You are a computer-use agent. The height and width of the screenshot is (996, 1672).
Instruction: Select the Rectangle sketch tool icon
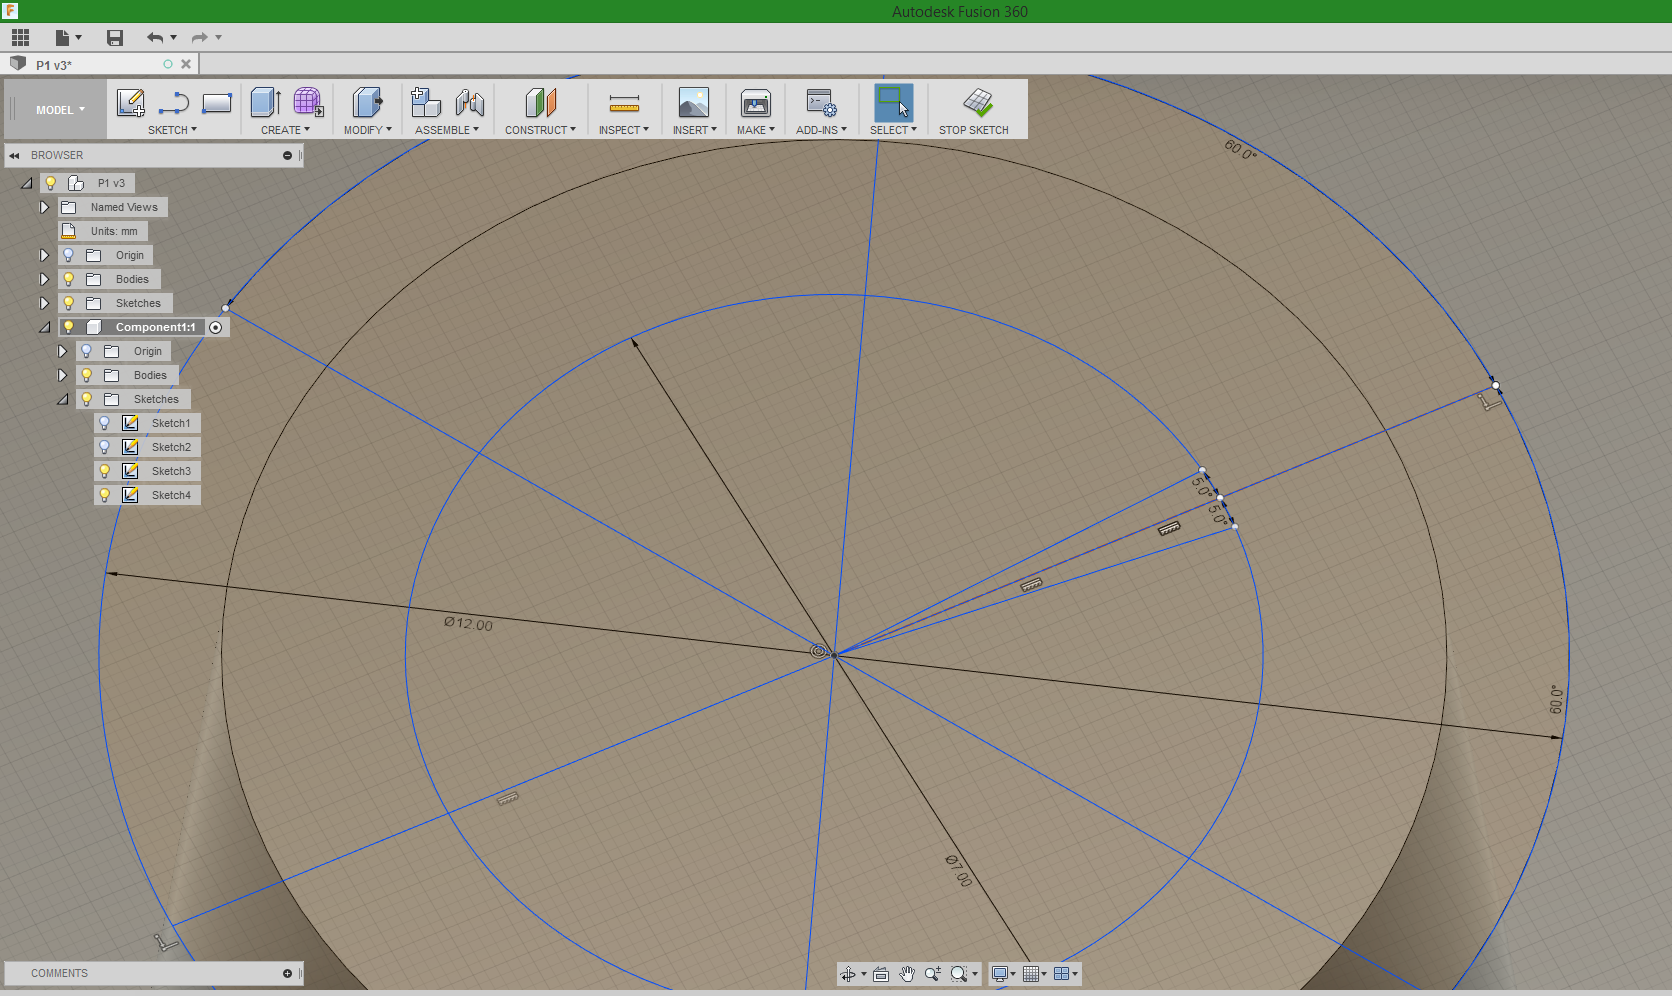pyautogui.click(x=217, y=103)
